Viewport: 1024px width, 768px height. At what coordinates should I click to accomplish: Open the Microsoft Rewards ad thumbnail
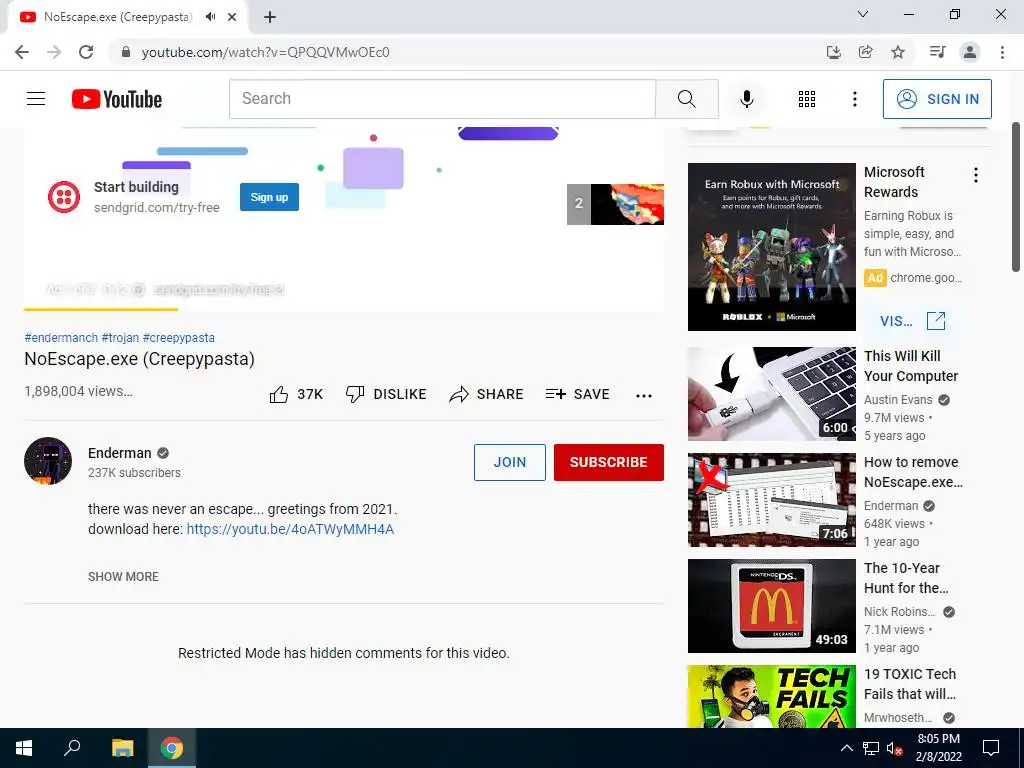(x=771, y=247)
